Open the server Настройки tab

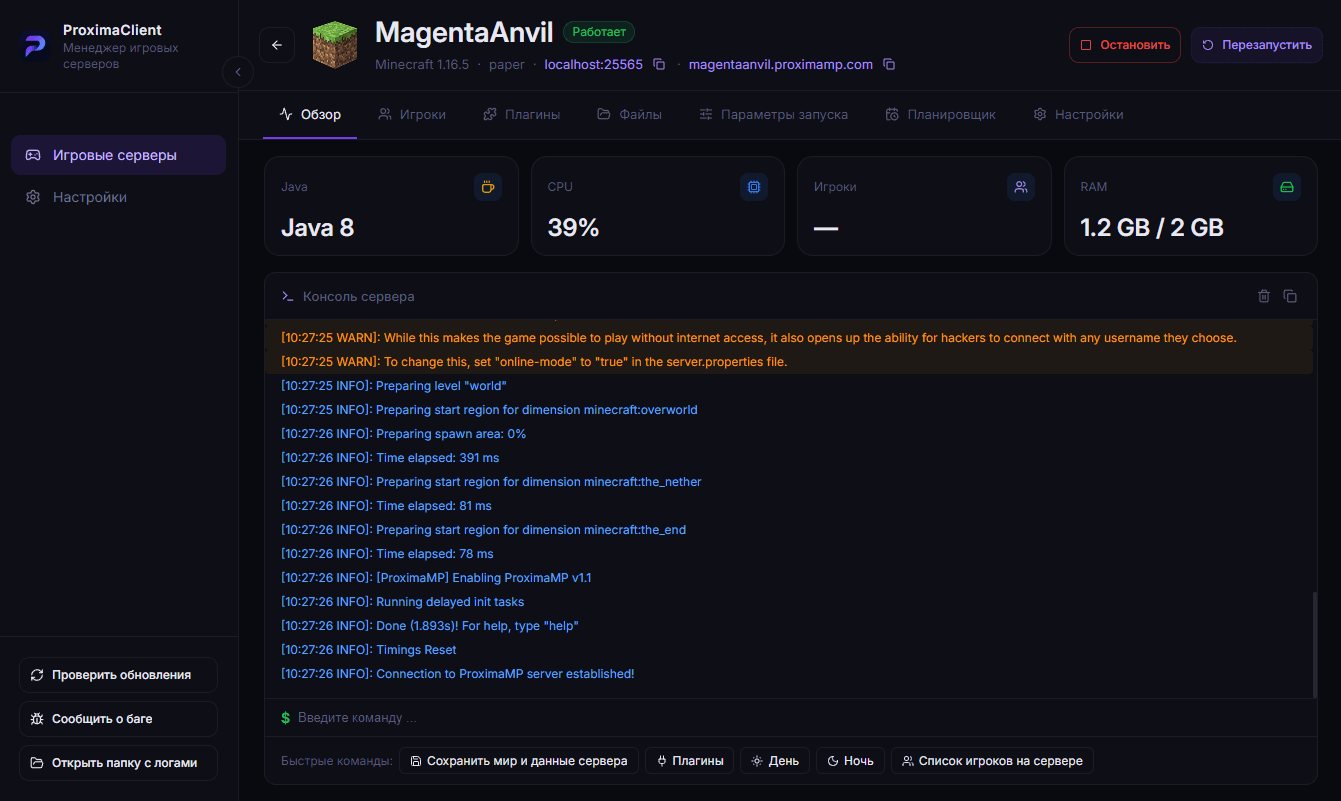pyautogui.click(x=1078, y=115)
